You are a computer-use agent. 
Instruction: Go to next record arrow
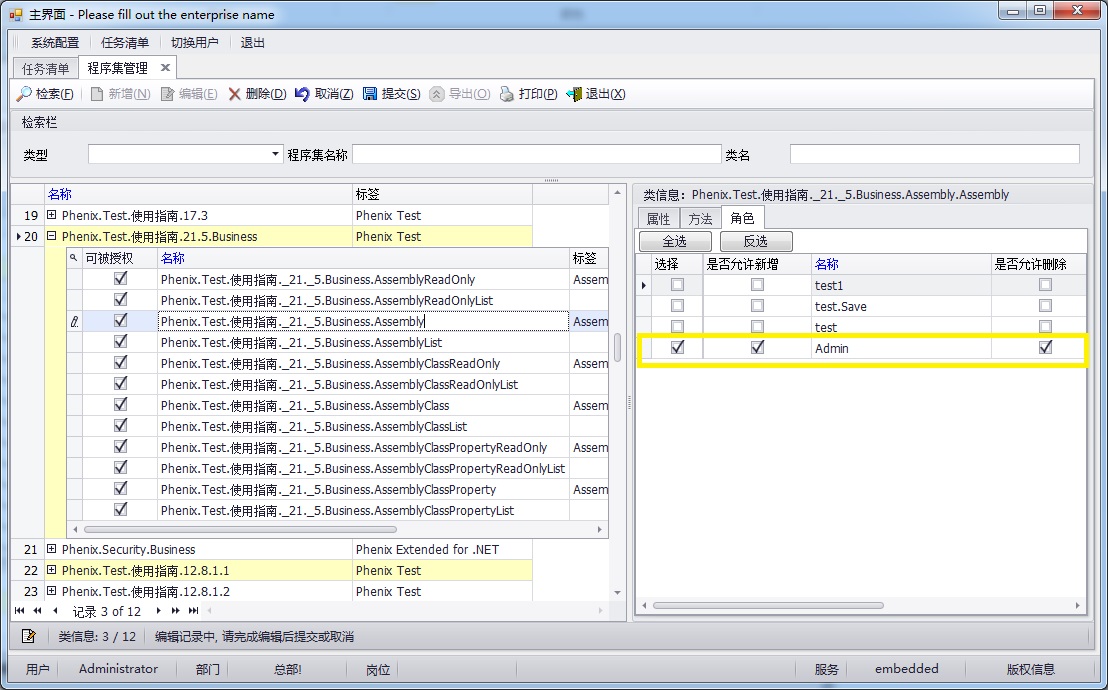(158, 611)
